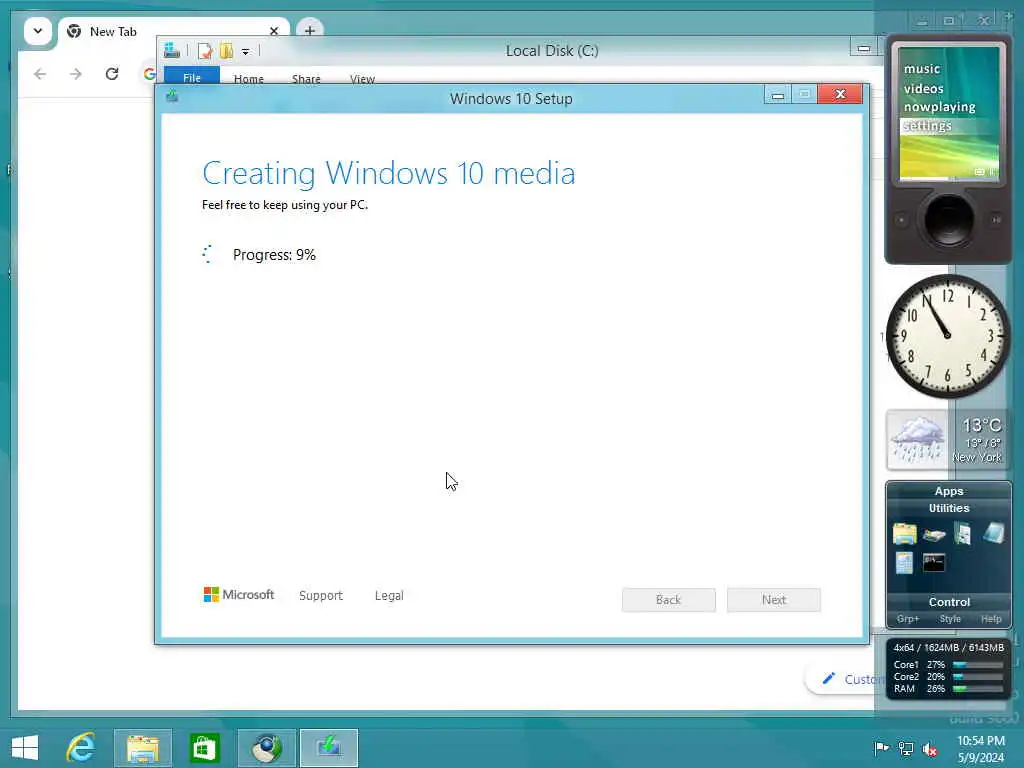The width and height of the screenshot is (1024, 768).
Task: Click Help in the launcher gadget
Action: 991,619
